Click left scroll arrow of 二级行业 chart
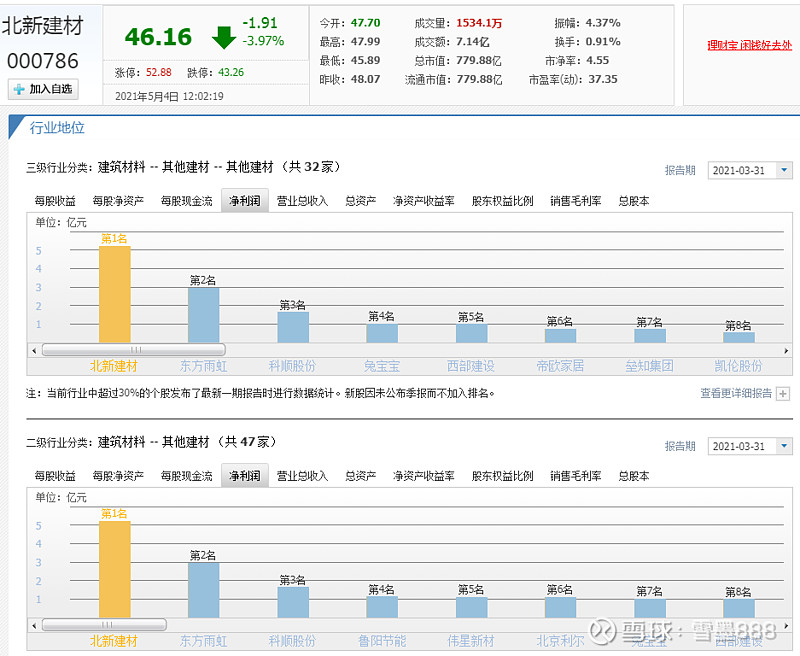Viewport: 800px width, 656px height. point(34,625)
